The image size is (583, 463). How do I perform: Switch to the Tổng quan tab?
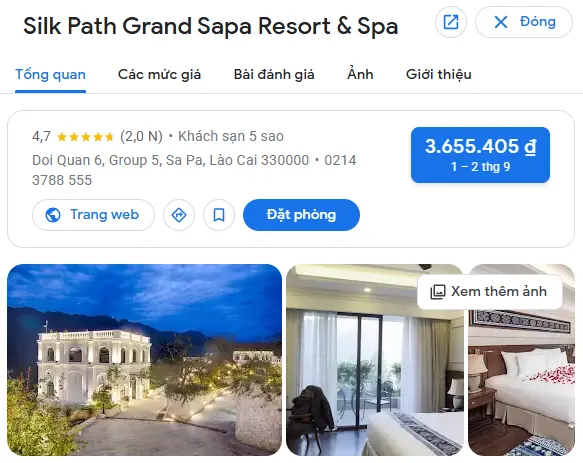51,74
